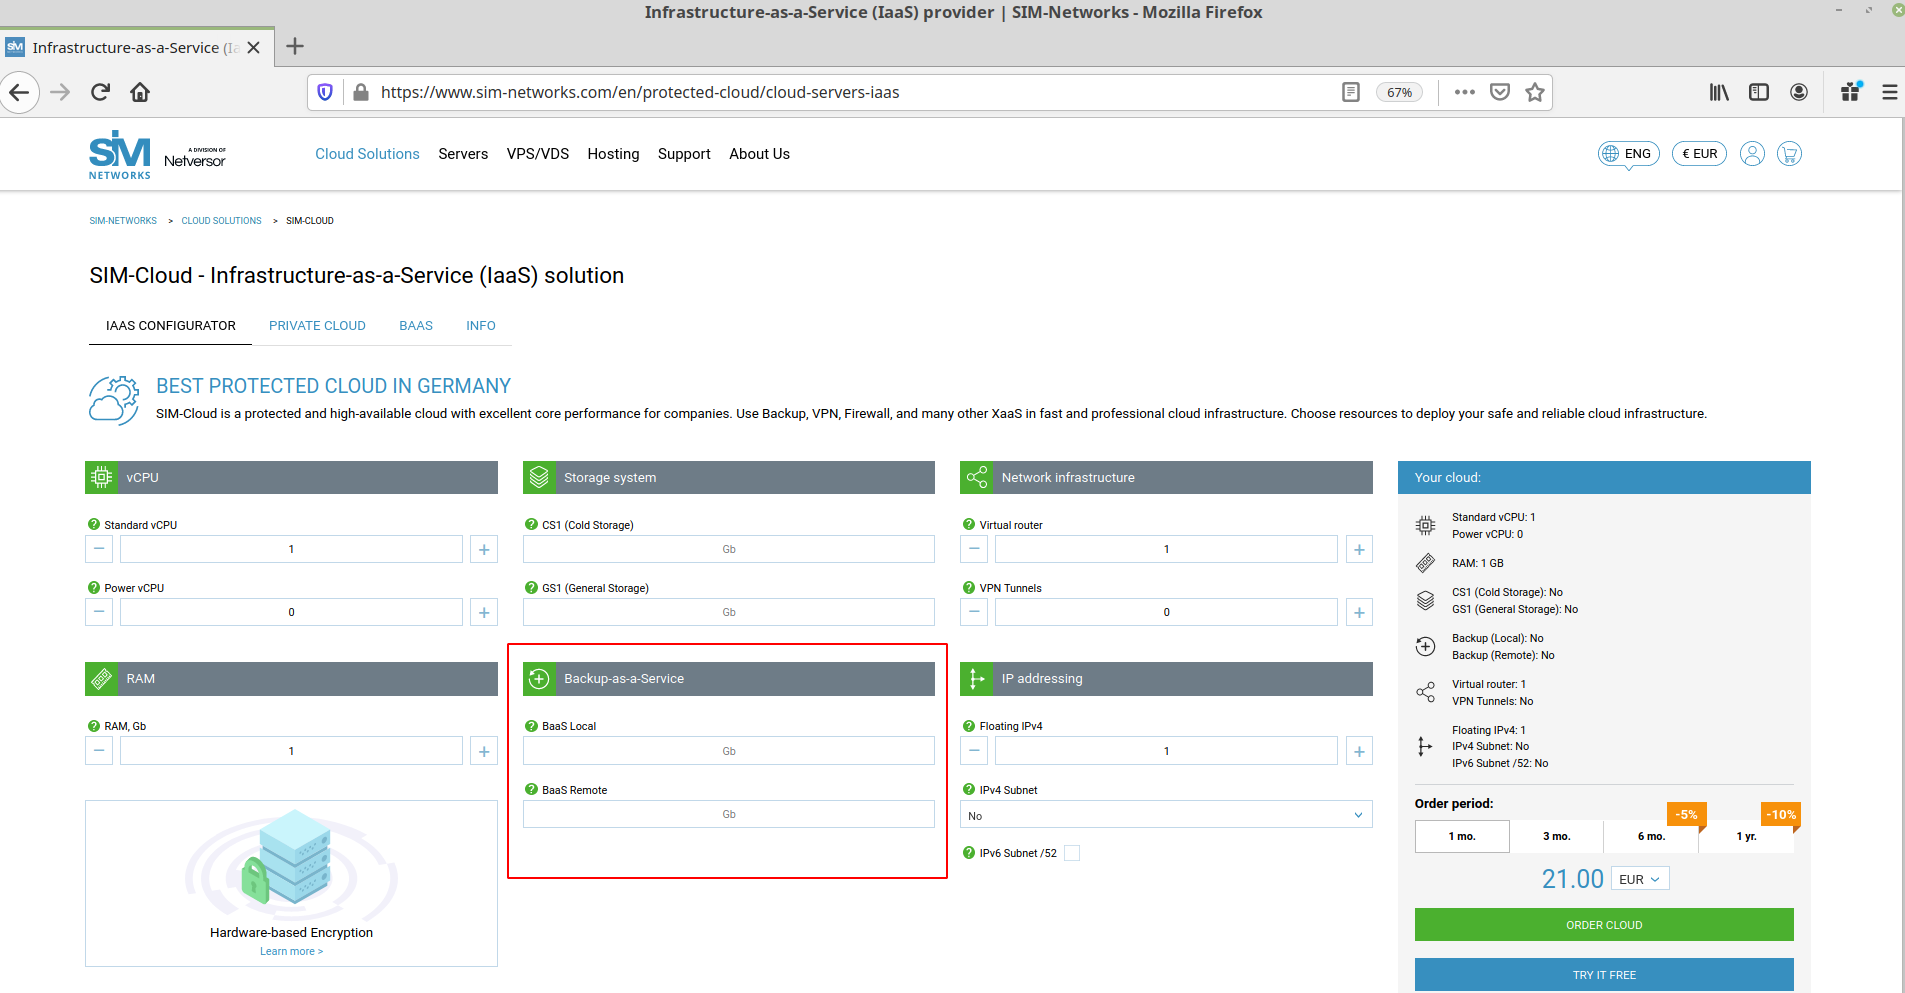
Task: Follow the Learn more link
Action: click(x=291, y=951)
